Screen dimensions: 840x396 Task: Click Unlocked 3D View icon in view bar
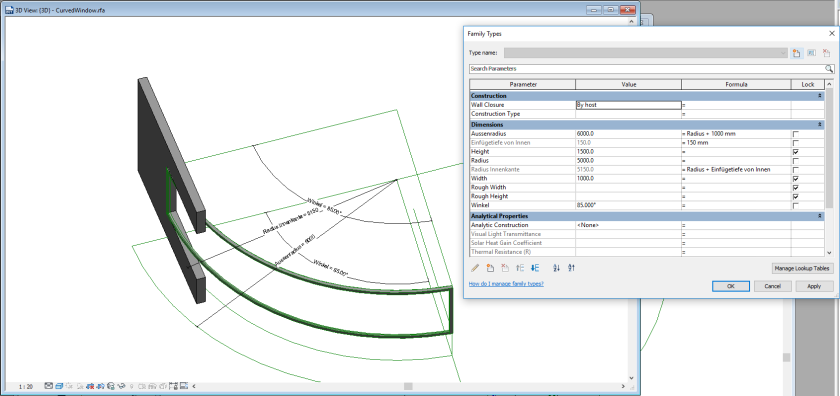[x=110, y=386]
